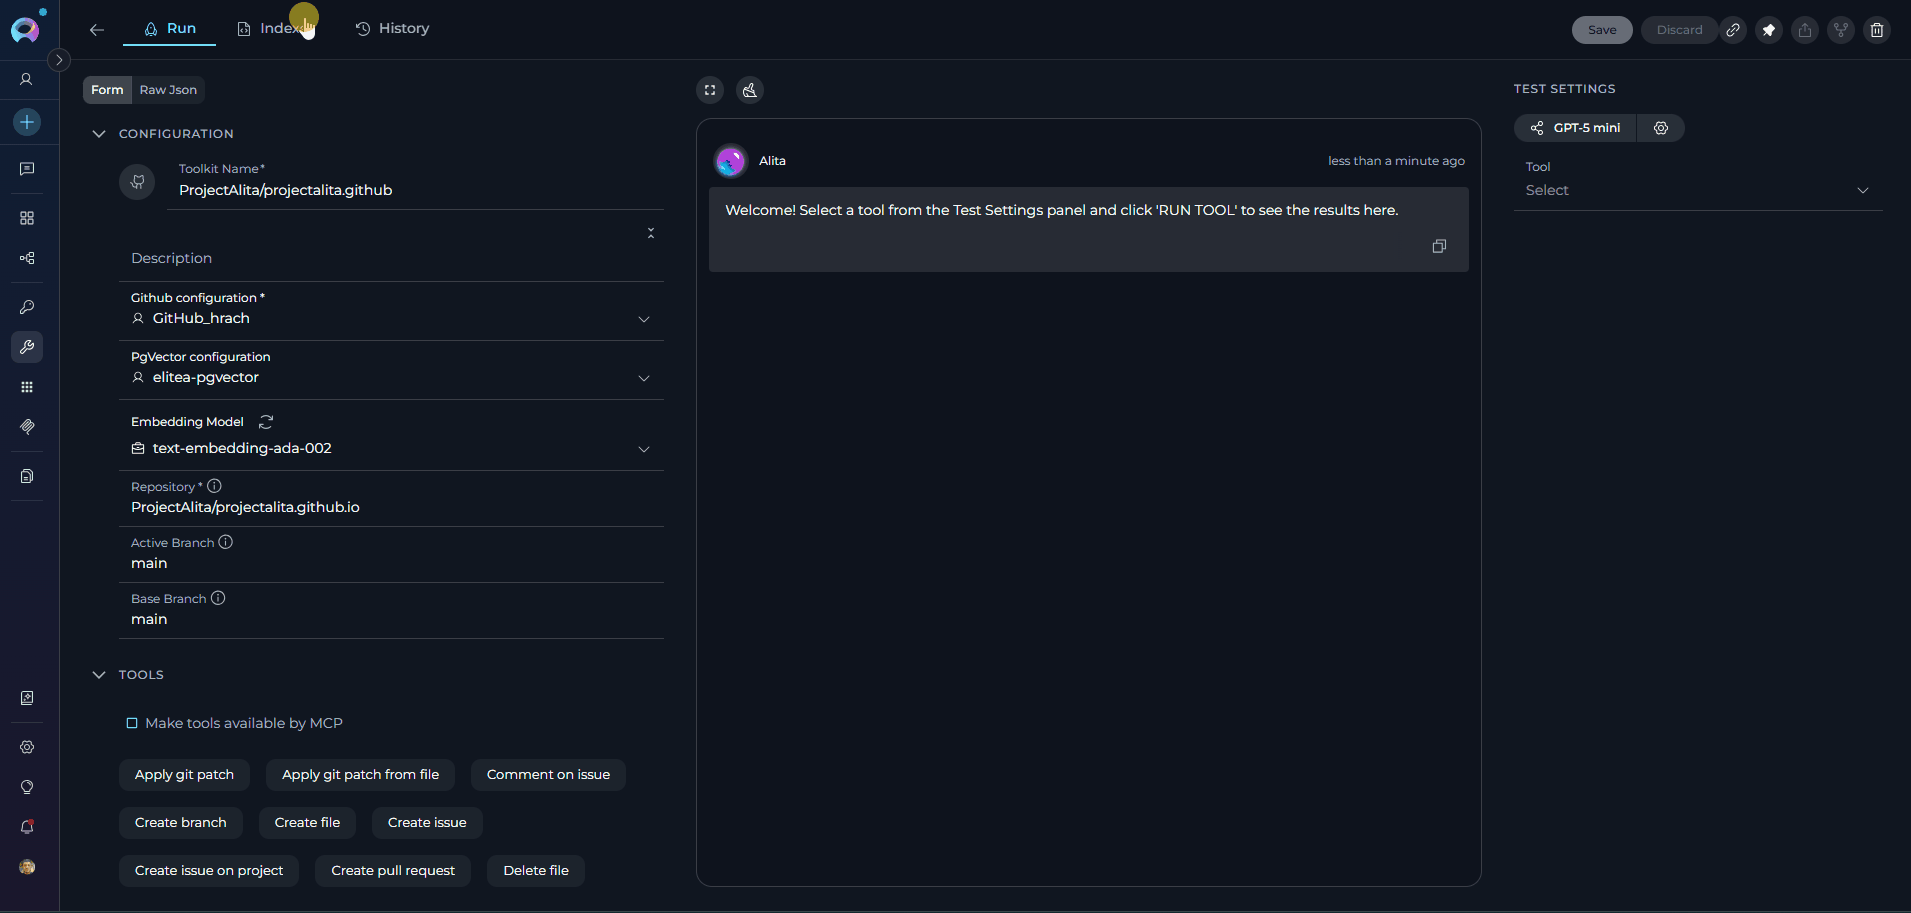Click the pin toolkit icon
The image size is (1911, 913).
(x=1769, y=30)
